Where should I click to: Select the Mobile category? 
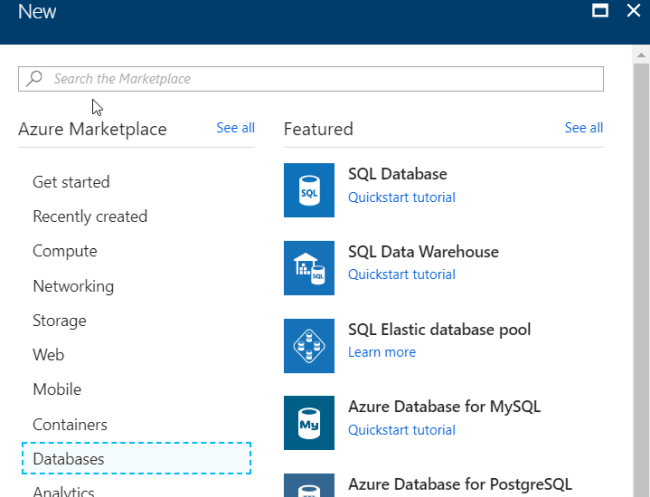click(x=57, y=389)
